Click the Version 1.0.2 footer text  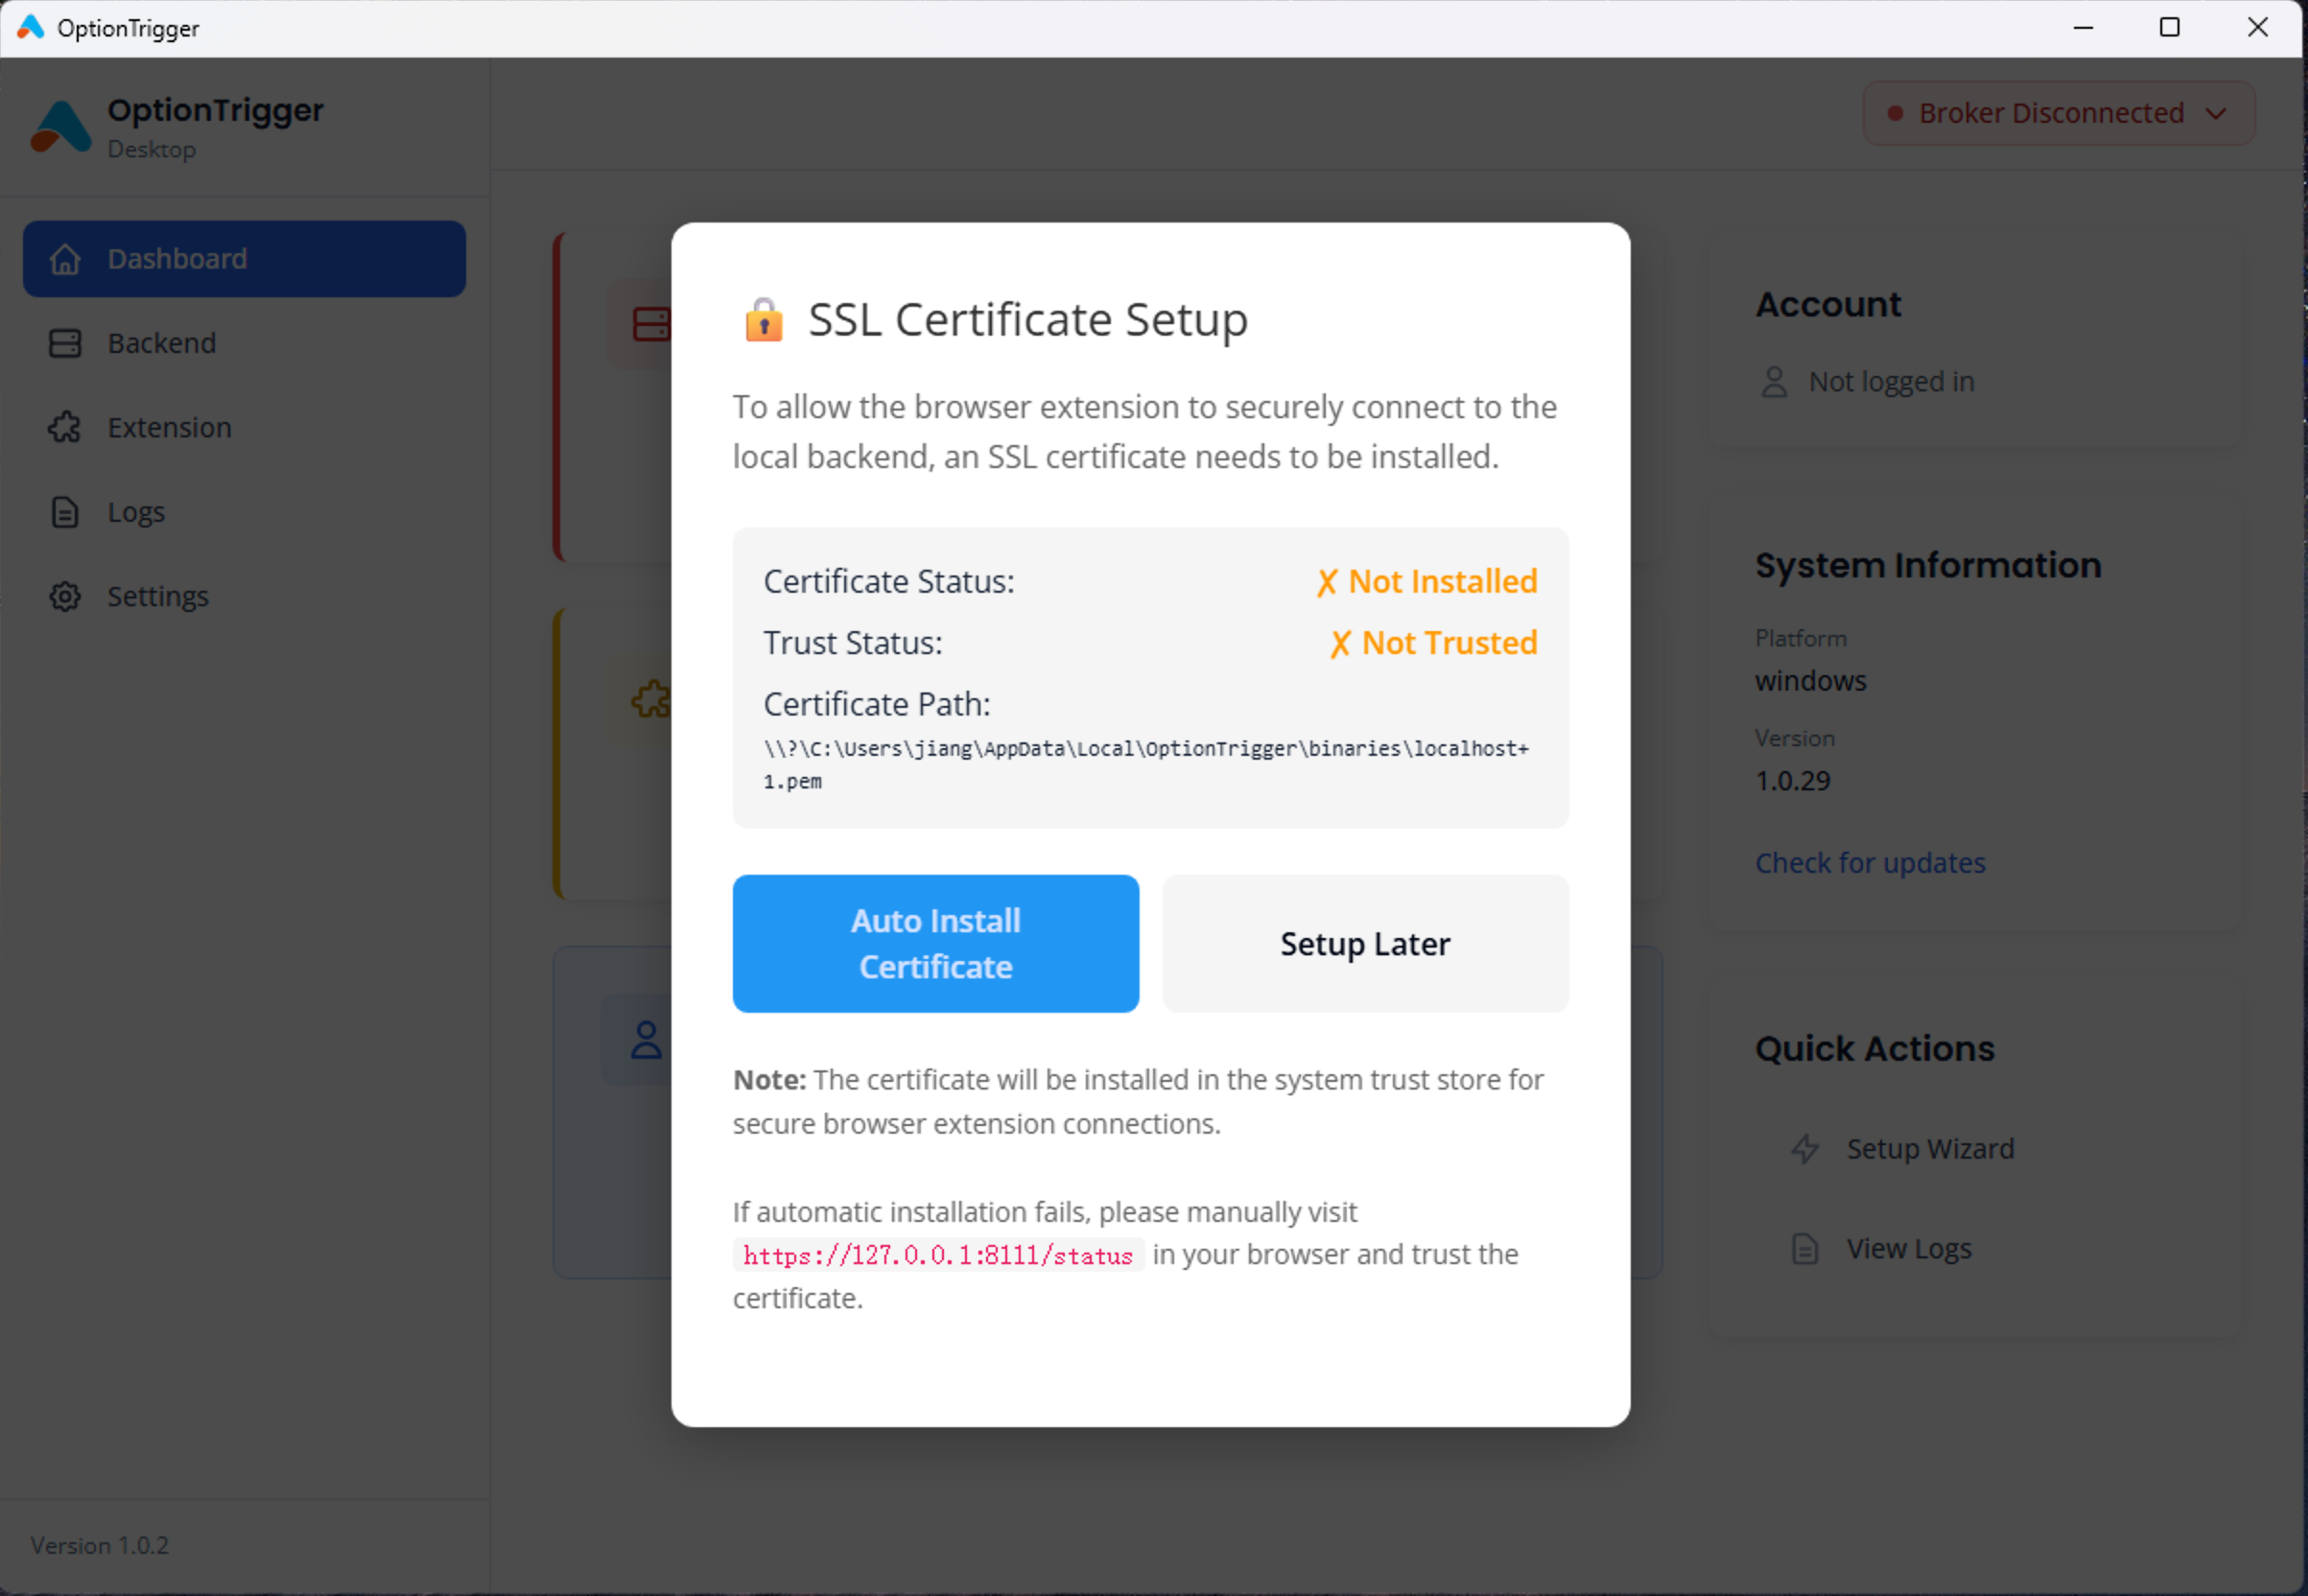tap(99, 1545)
